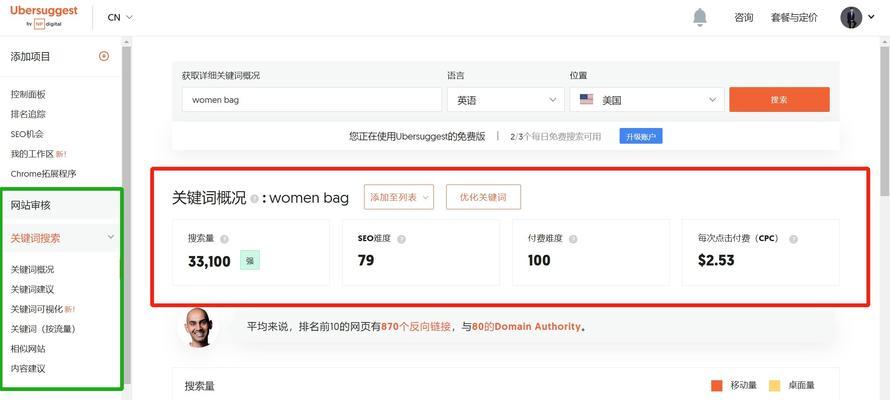Show info icon beside 付费难度
This screenshot has height=400, width=890.
573,239
